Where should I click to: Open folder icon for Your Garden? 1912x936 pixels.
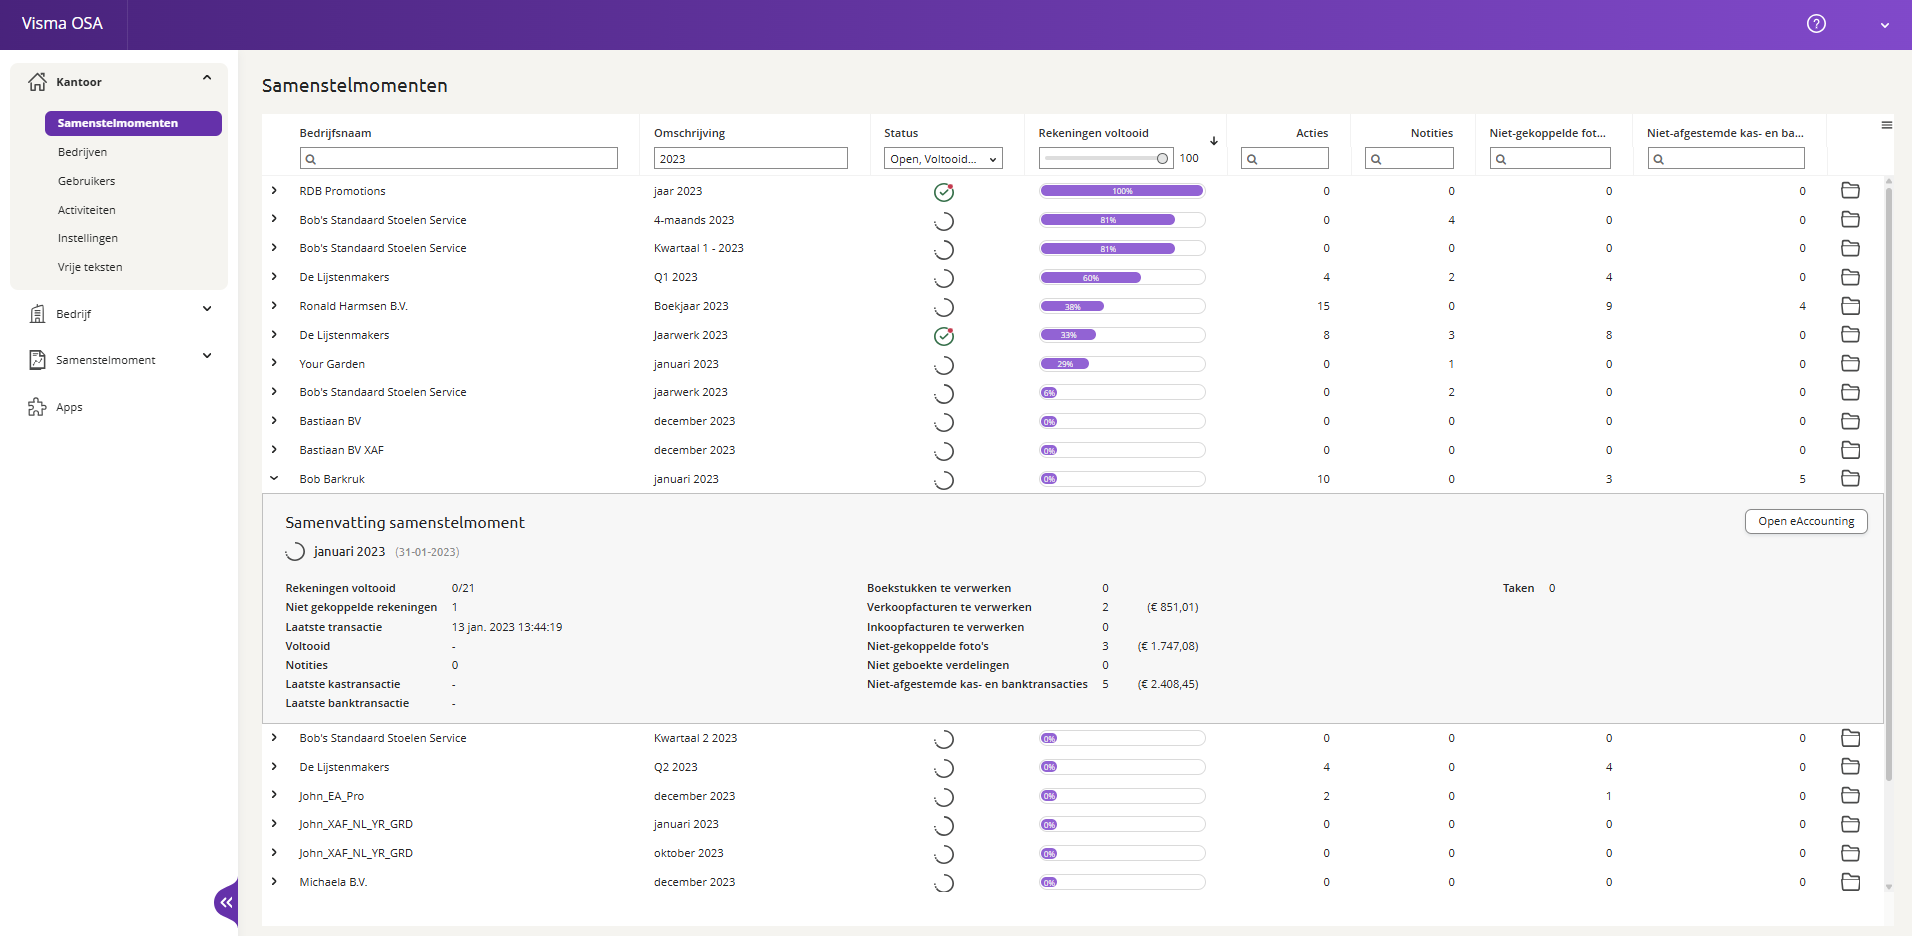click(1850, 363)
